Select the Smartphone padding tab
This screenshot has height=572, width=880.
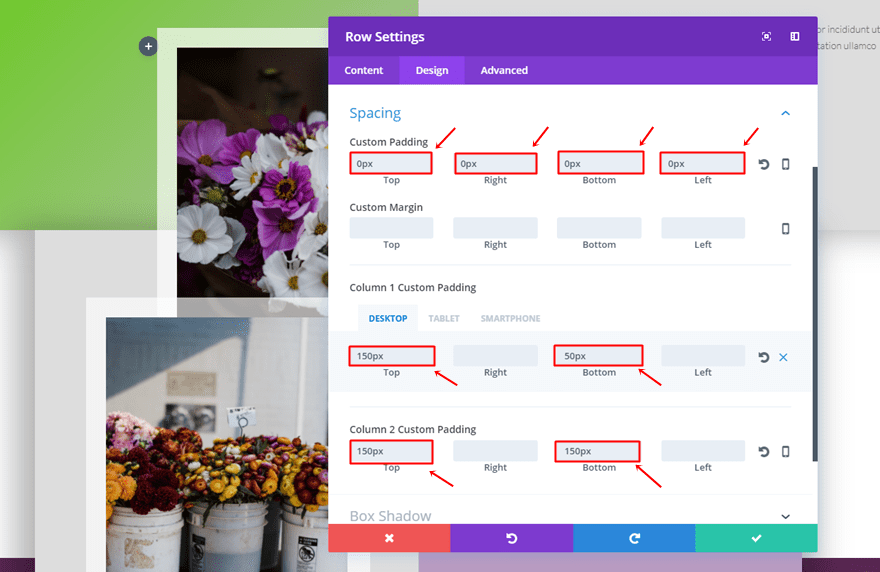click(510, 318)
